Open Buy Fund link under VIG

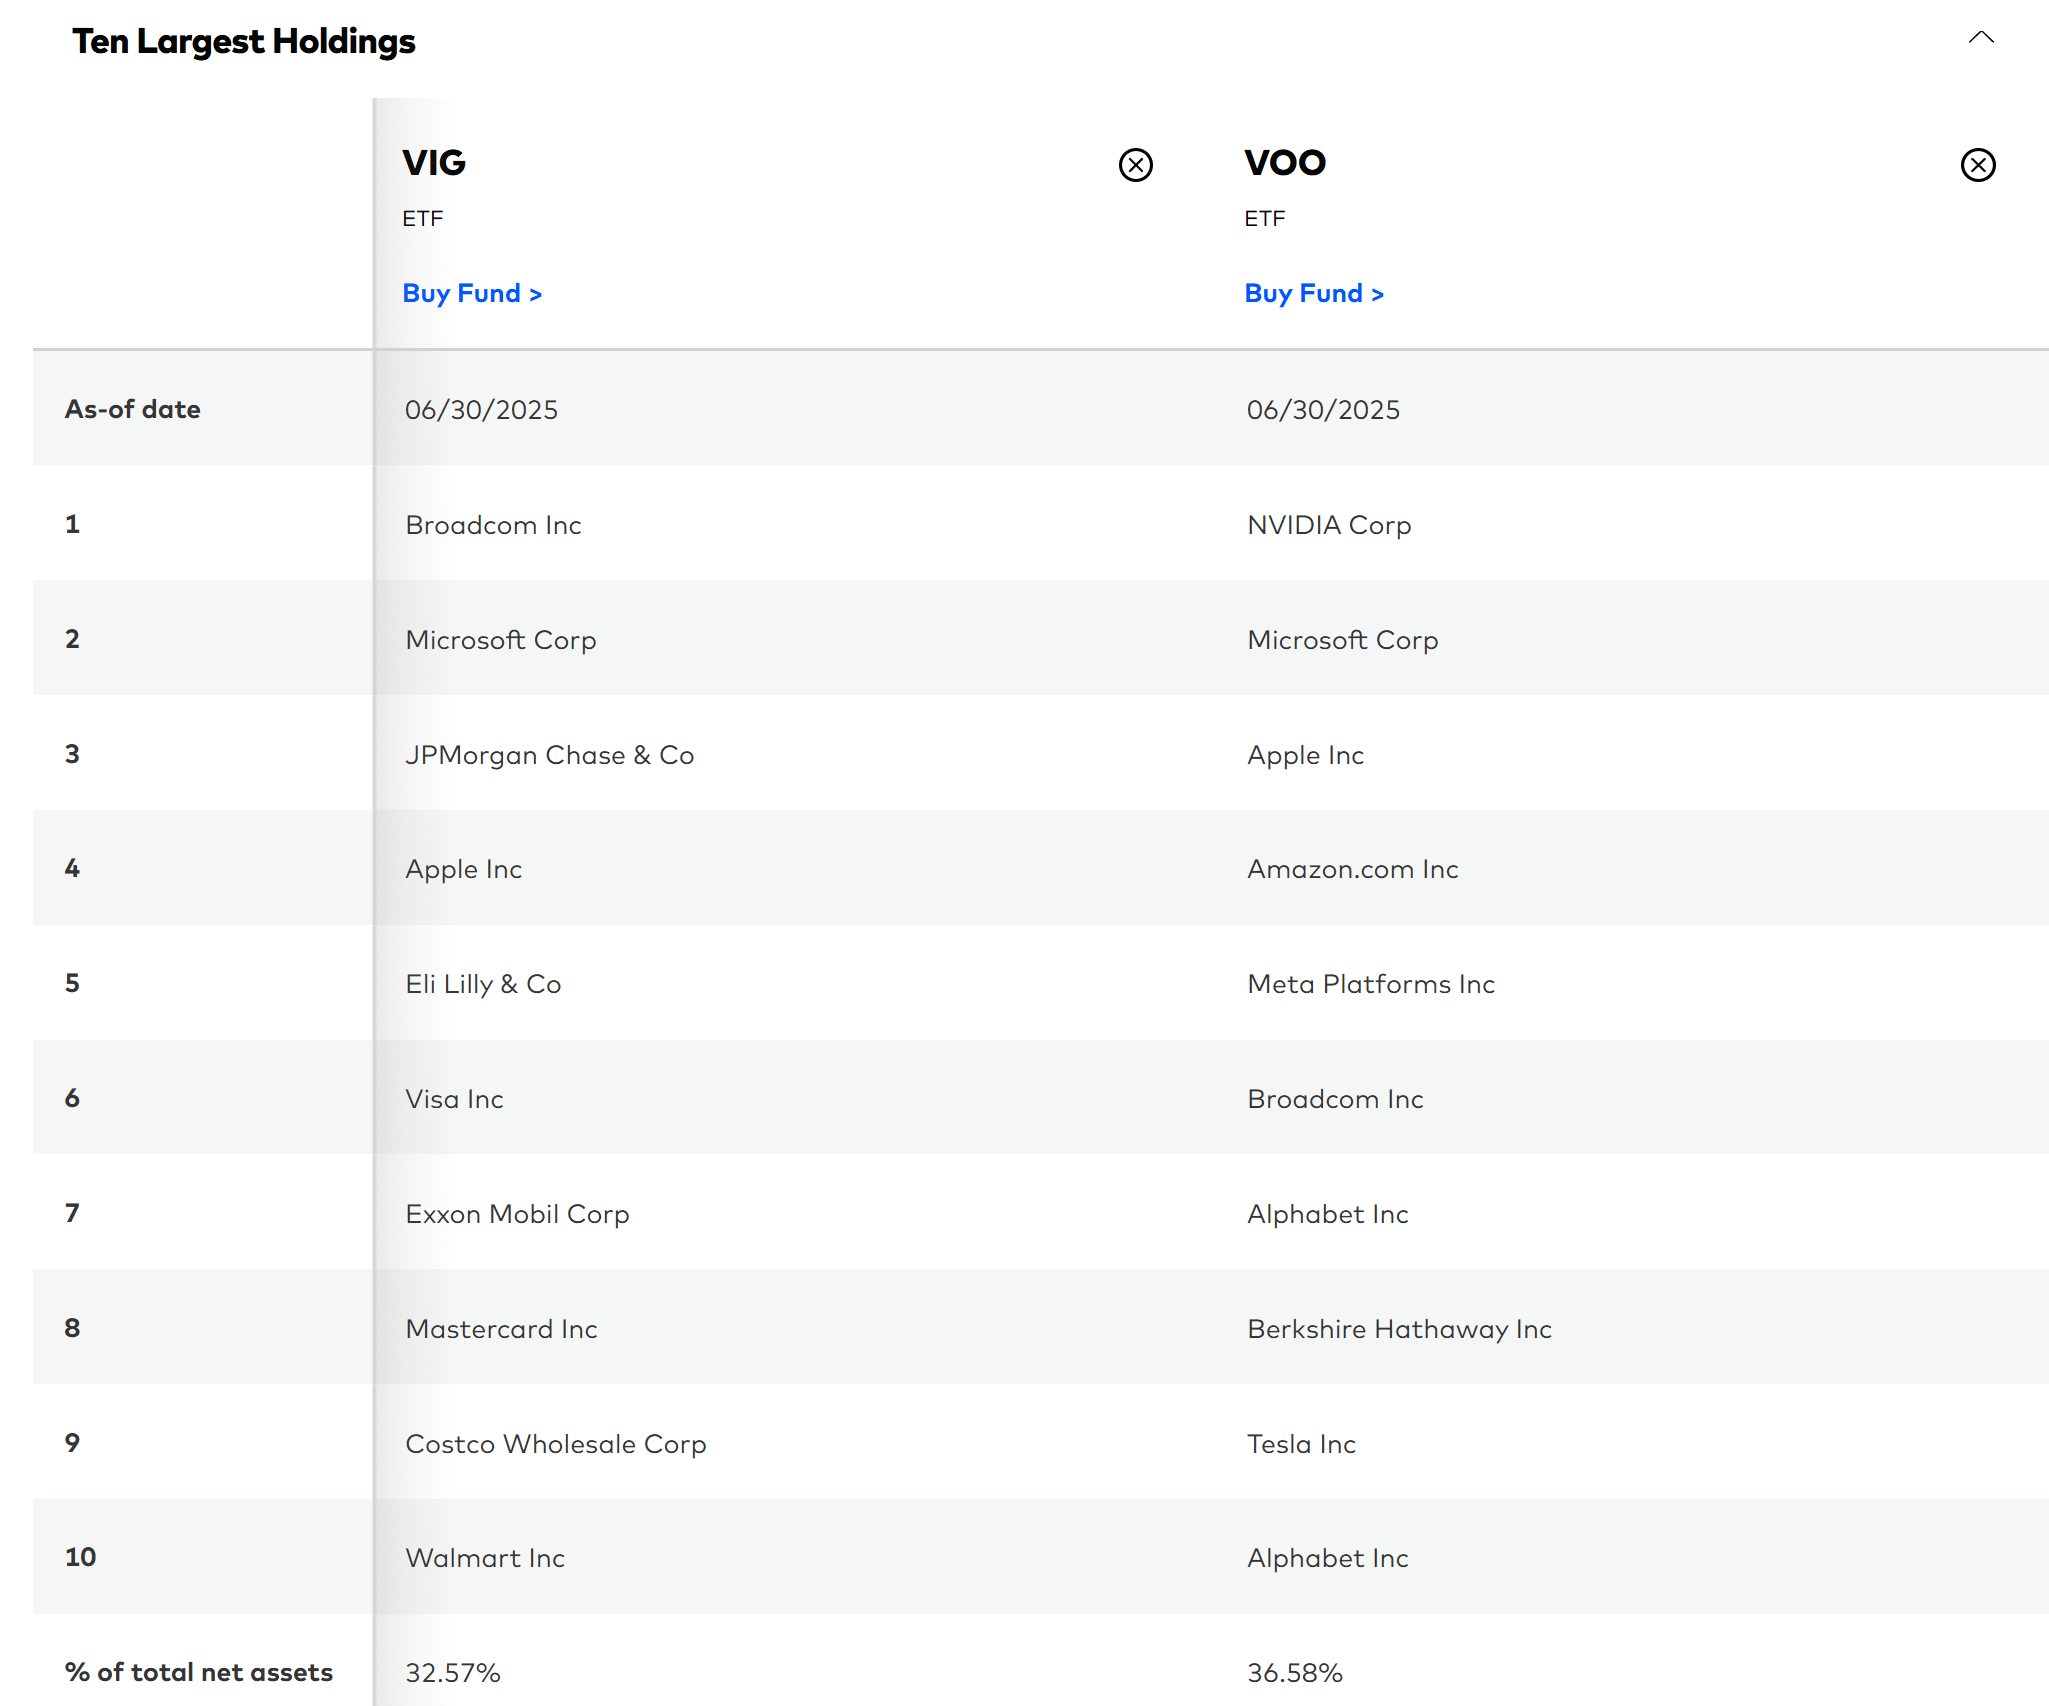point(472,292)
